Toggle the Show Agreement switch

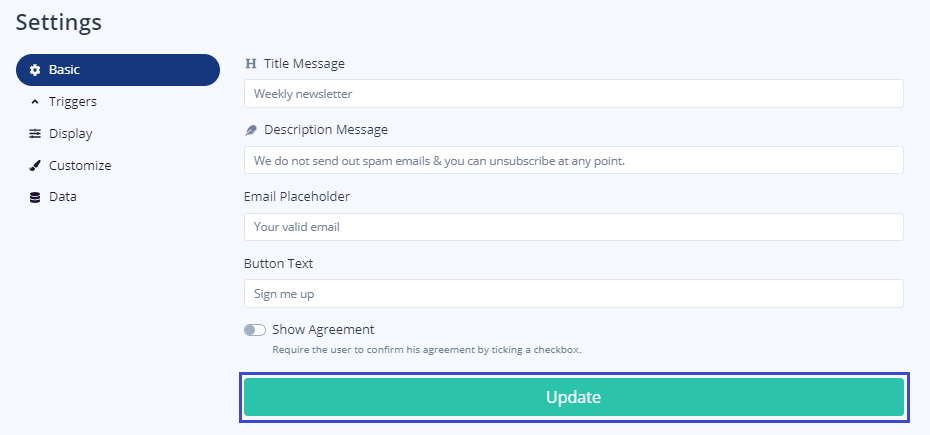click(255, 330)
